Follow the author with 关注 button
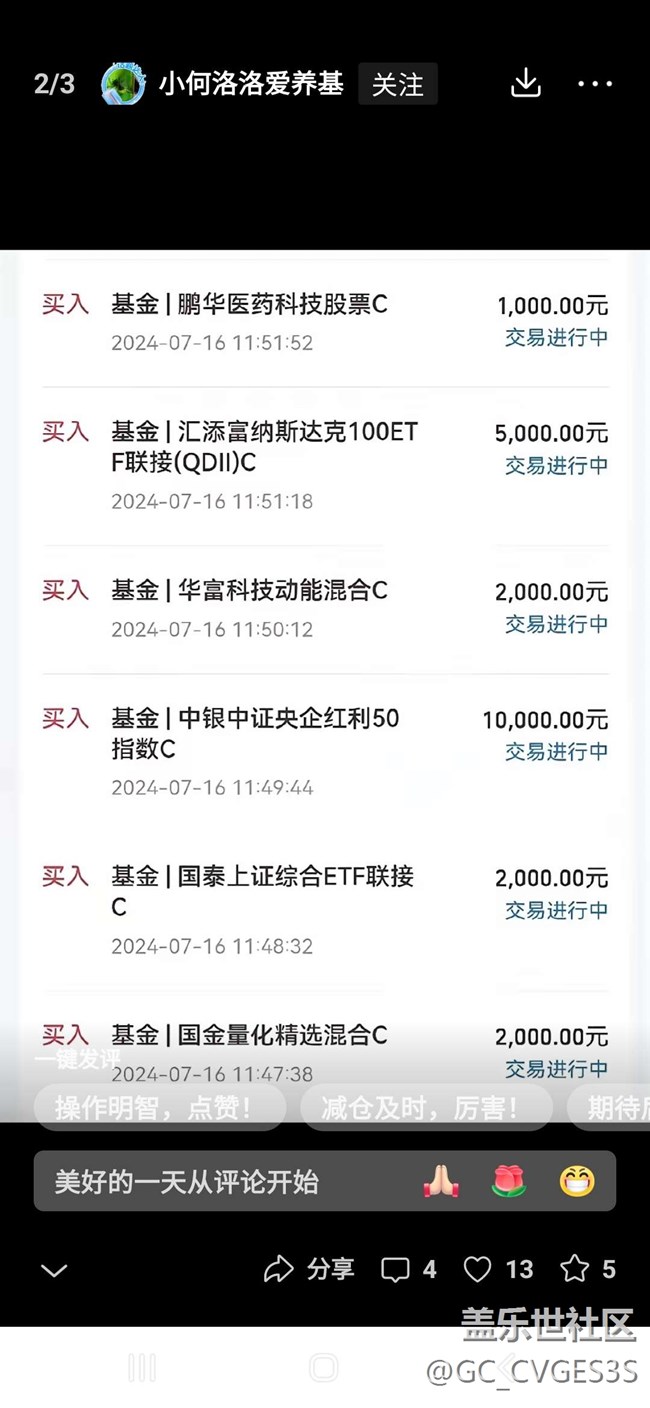This screenshot has width=650, height=1408. pyautogui.click(x=398, y=85)
